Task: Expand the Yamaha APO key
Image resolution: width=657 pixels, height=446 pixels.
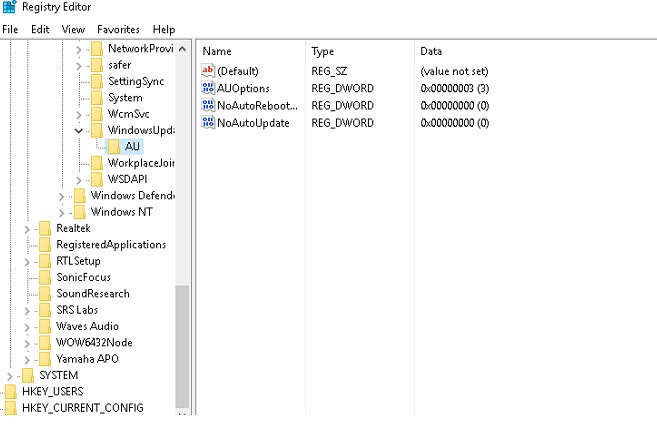Action: point(27,360)
